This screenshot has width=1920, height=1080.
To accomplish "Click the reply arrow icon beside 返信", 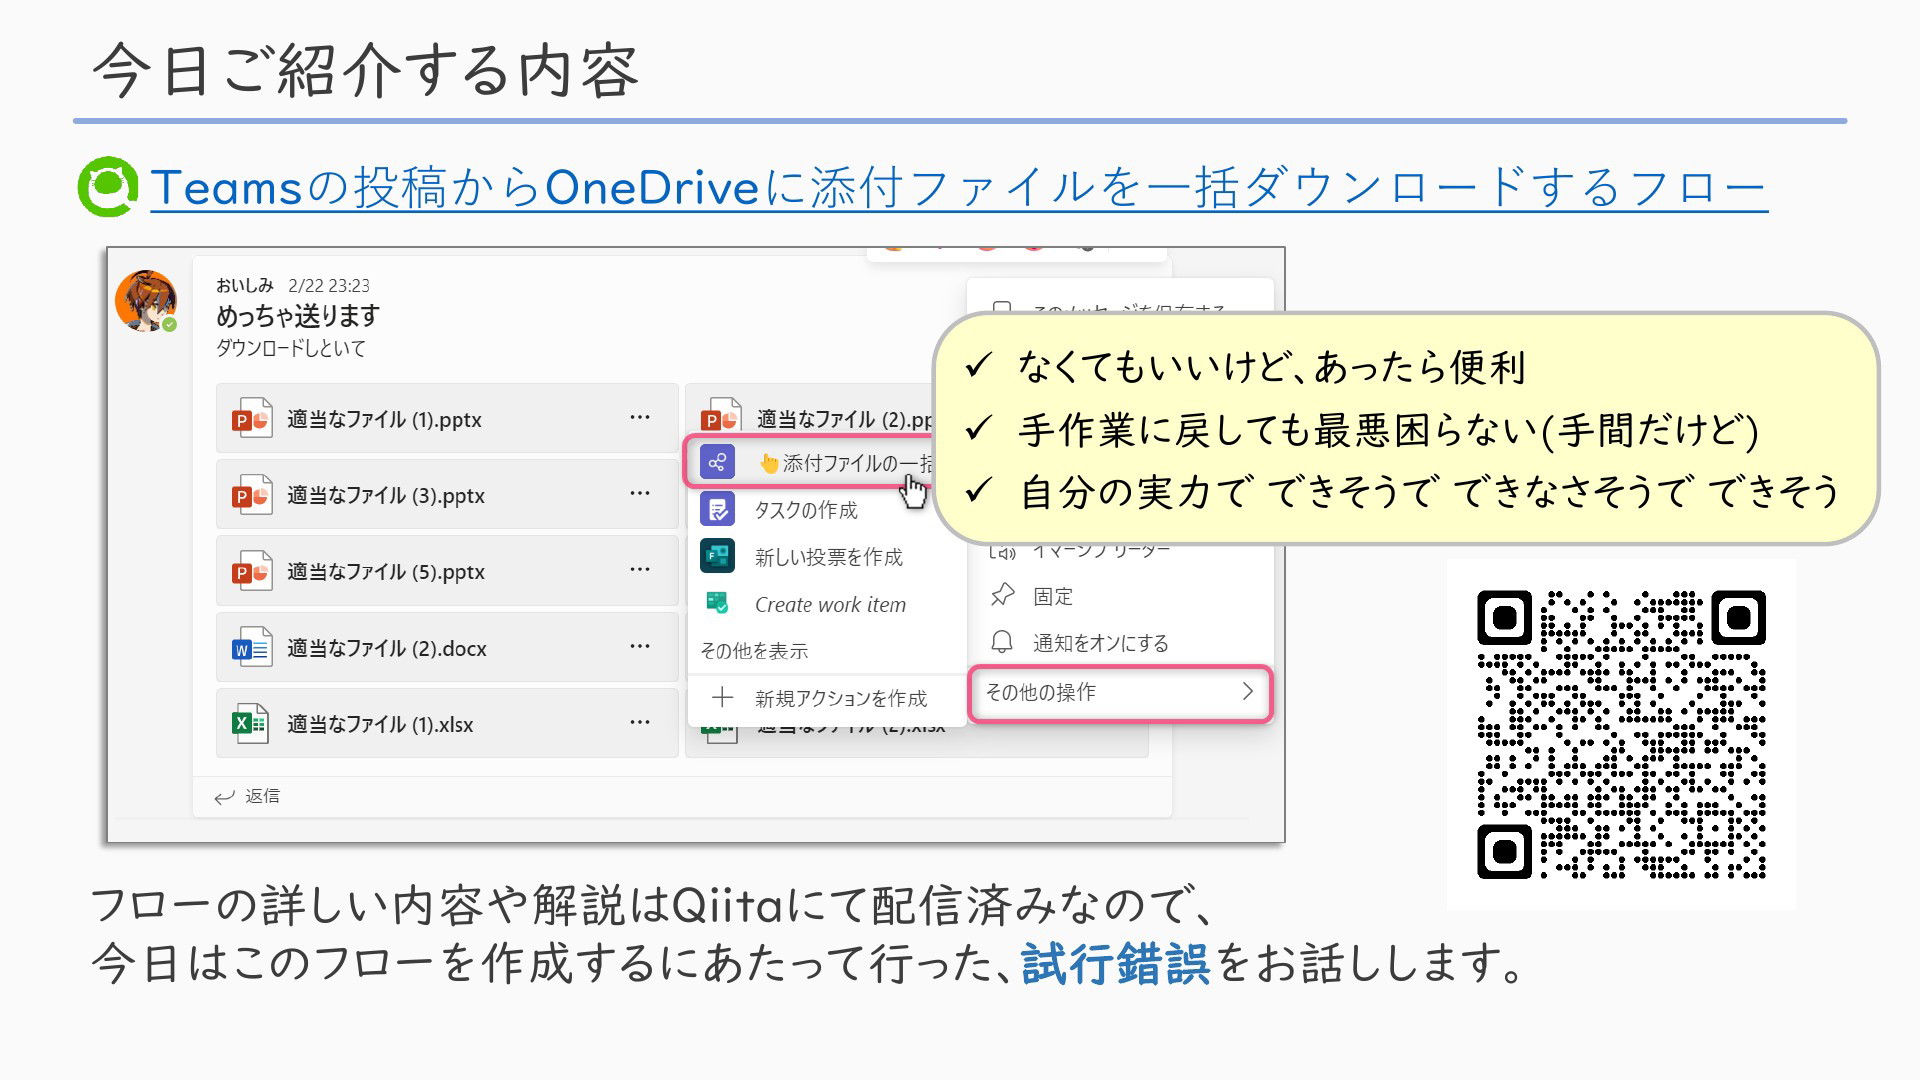I will point(225,797).
